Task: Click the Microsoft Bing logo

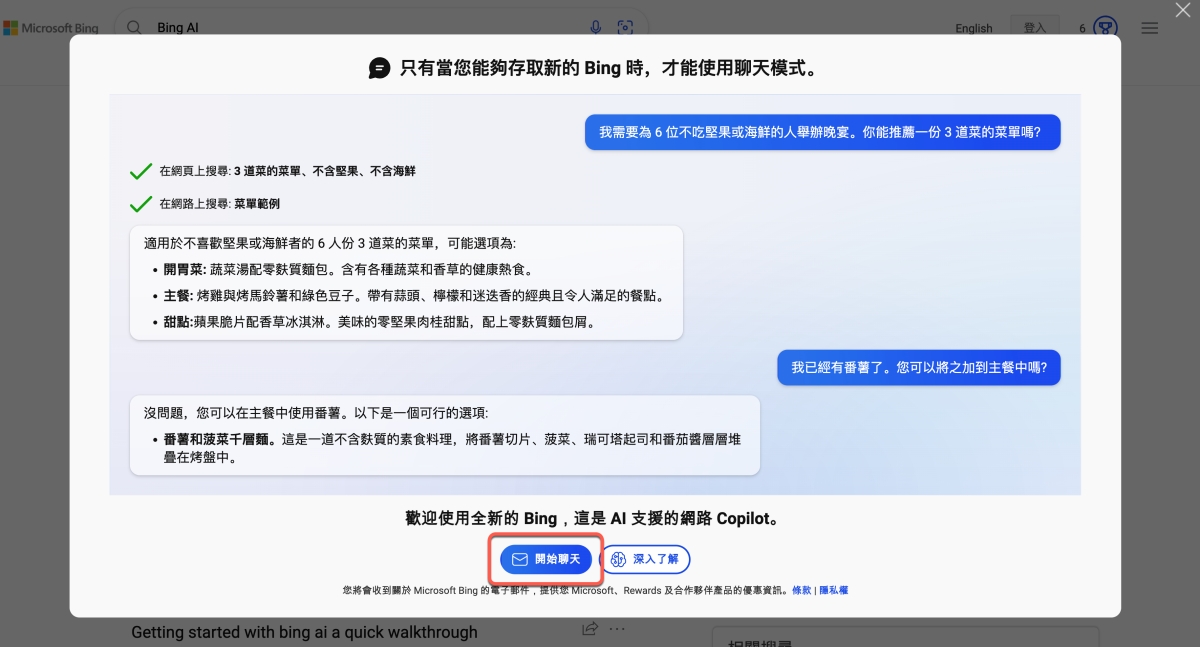Action: (51, 28)
